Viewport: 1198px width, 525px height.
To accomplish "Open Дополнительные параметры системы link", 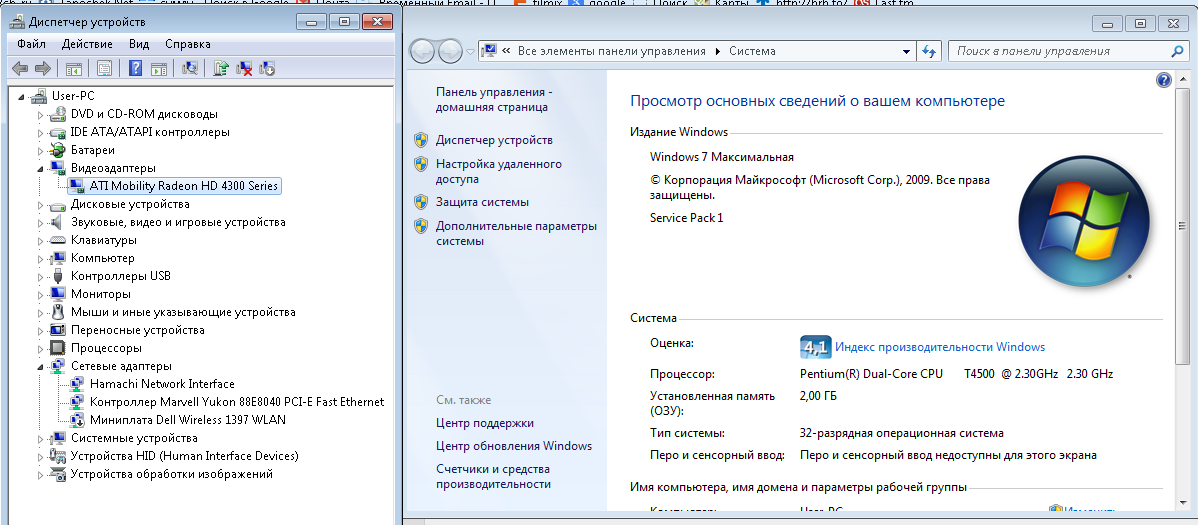I will [x=516, y=234].
